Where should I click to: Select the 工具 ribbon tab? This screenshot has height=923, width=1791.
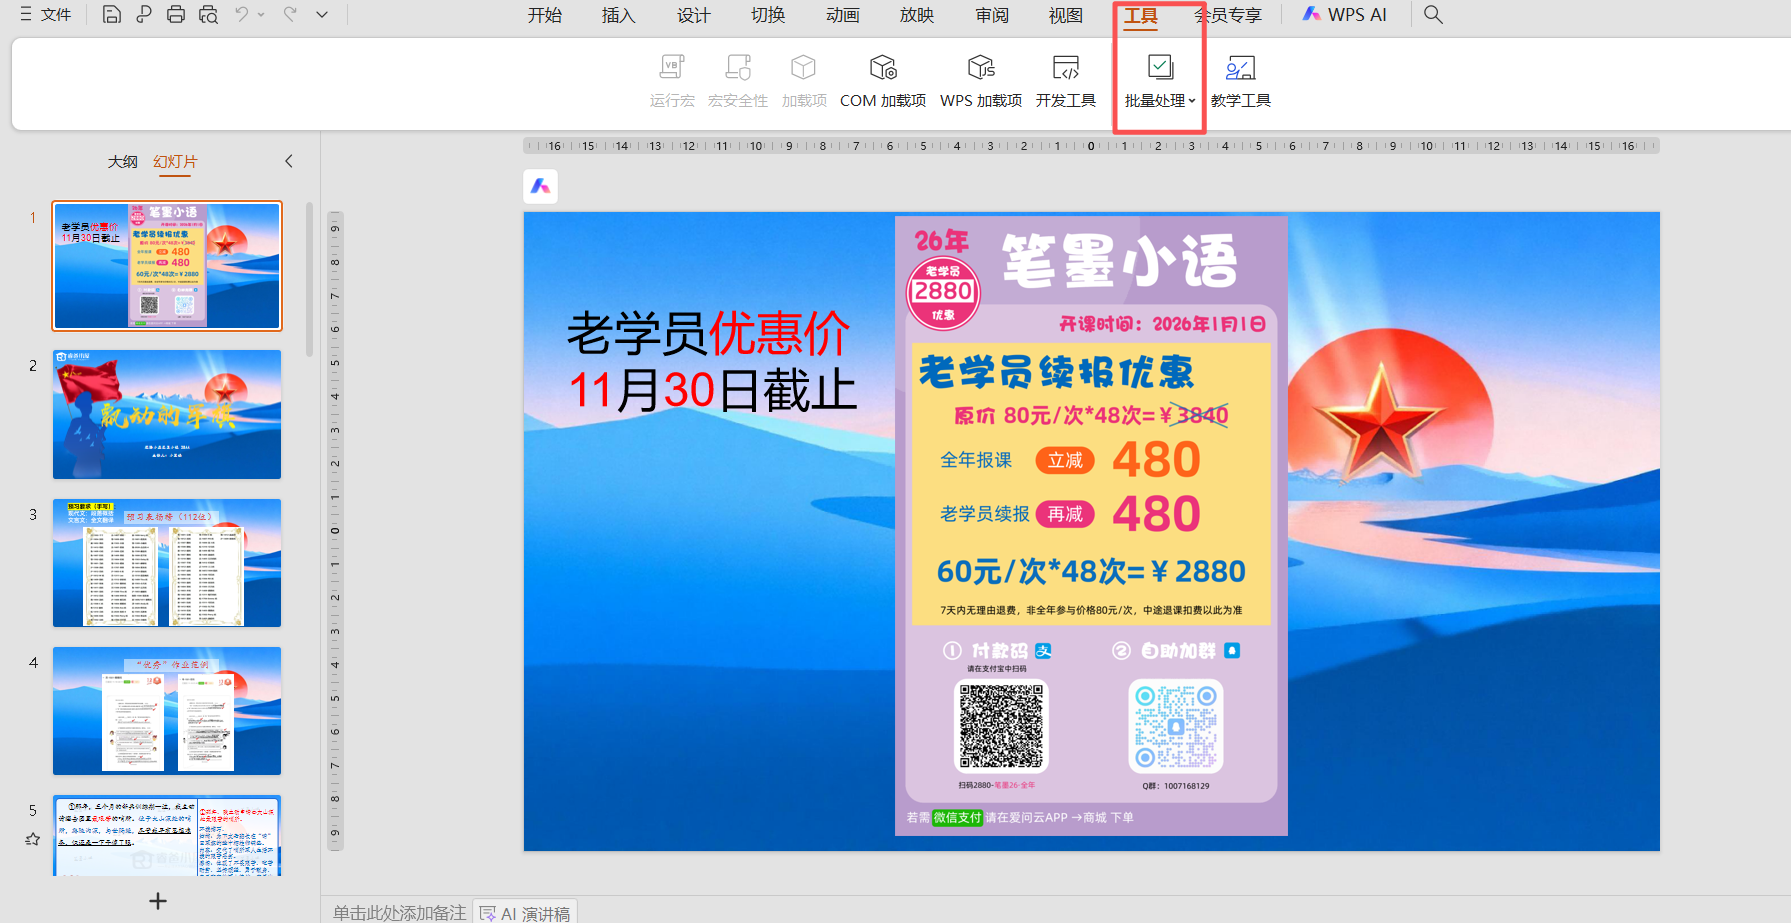pos(1141,15)
